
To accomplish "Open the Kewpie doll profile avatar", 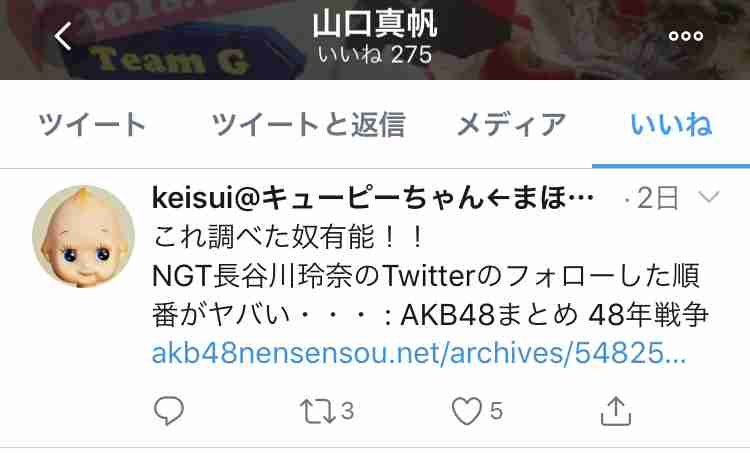I will point(84,236).
